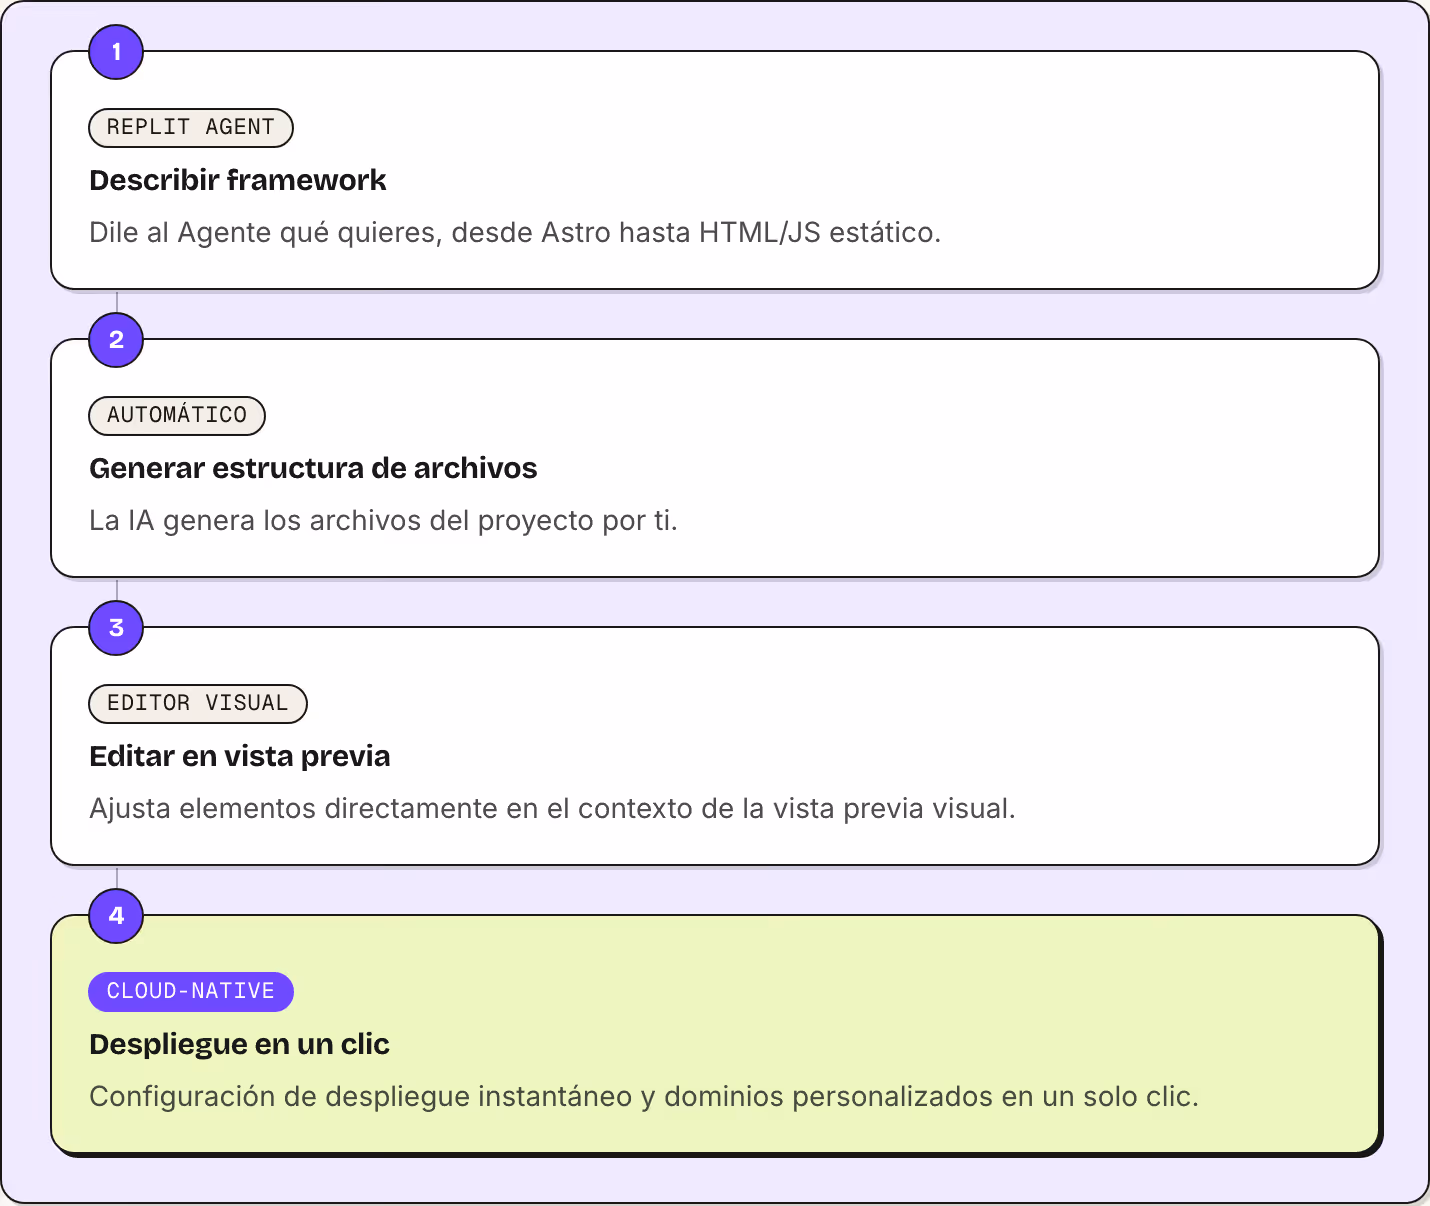Click the EDITOR VISUAL tag
The image size is (1430, 1206).
pos(198,704)
